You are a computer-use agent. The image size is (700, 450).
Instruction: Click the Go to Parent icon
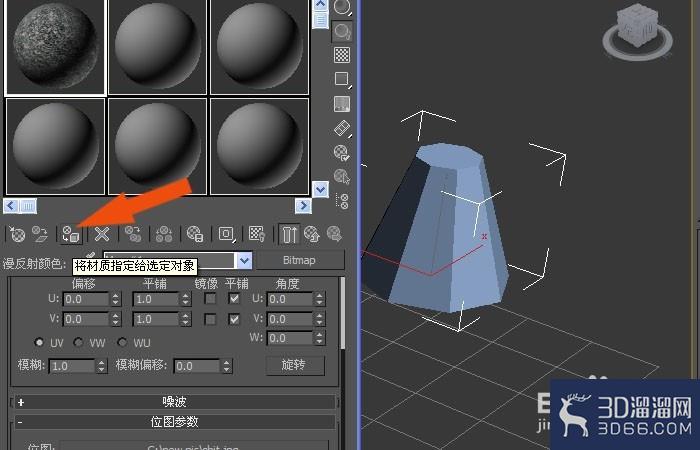point(312,234)
